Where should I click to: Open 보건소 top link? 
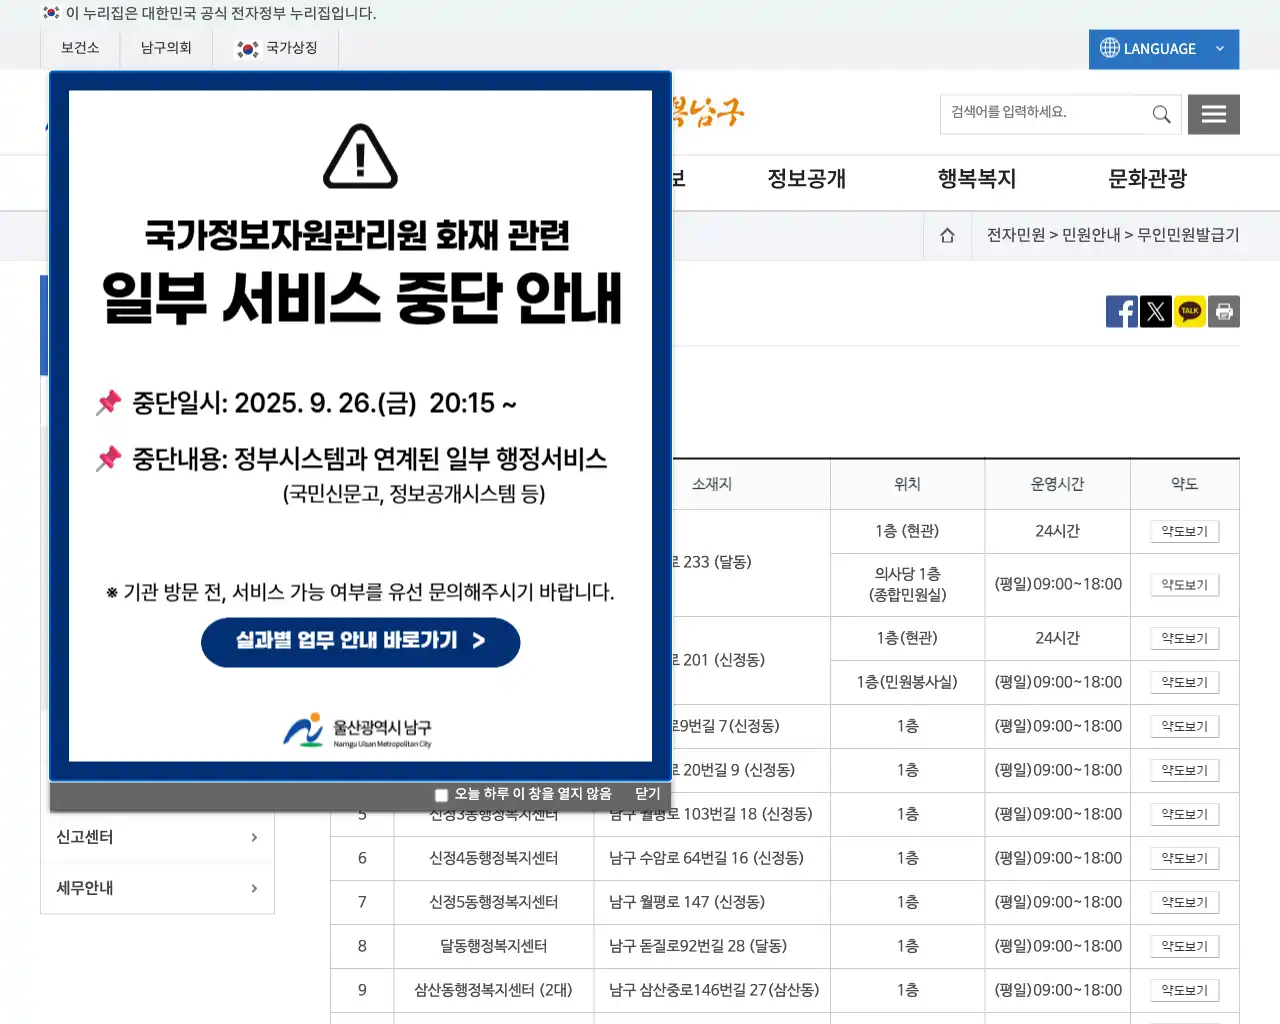[x=80, y=48]
